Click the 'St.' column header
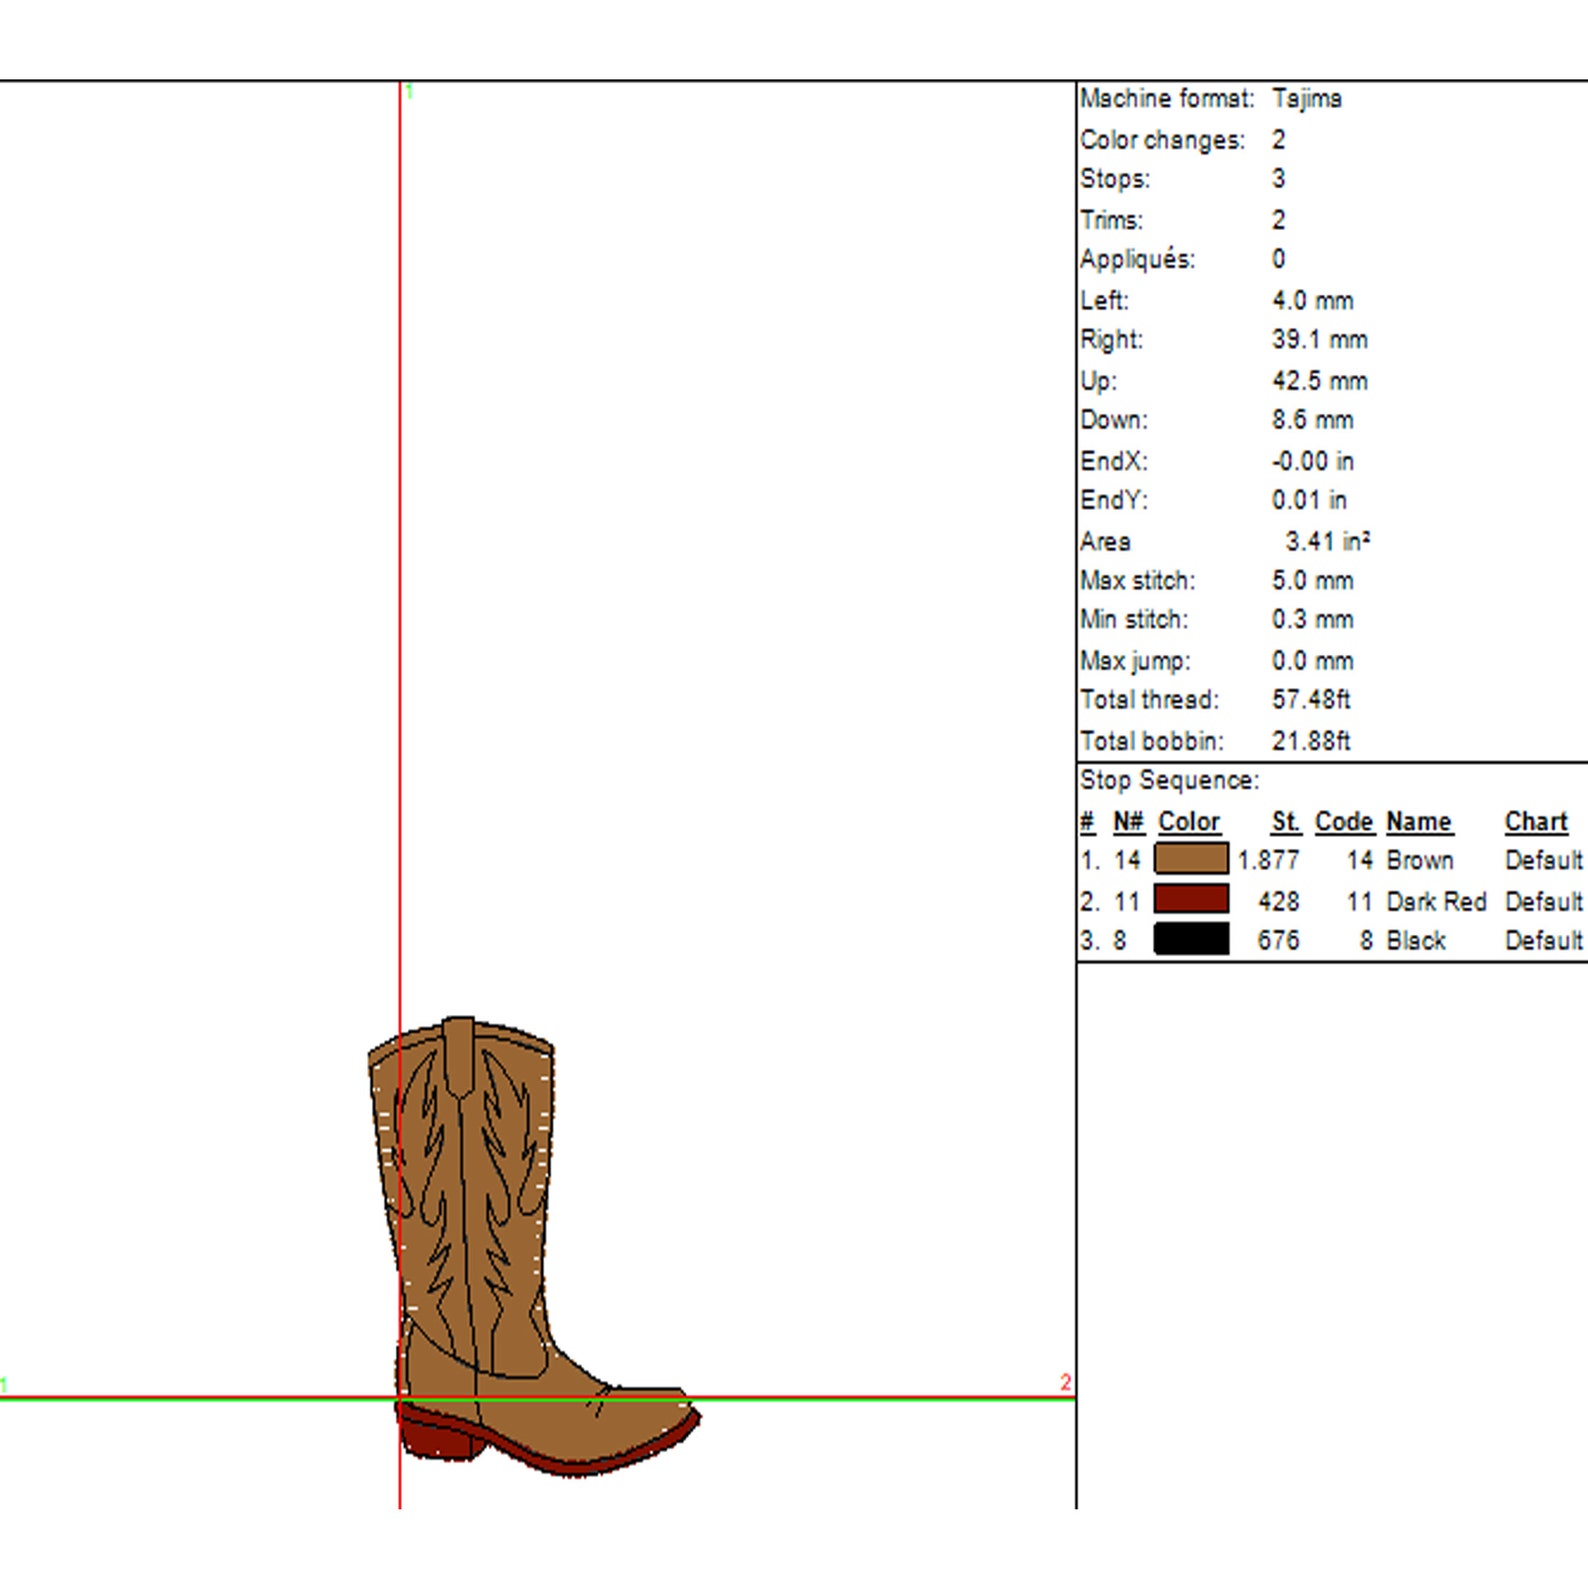Image resolution: width=1588 pixels, height=1588 pixels. (x=1286, y=822)
